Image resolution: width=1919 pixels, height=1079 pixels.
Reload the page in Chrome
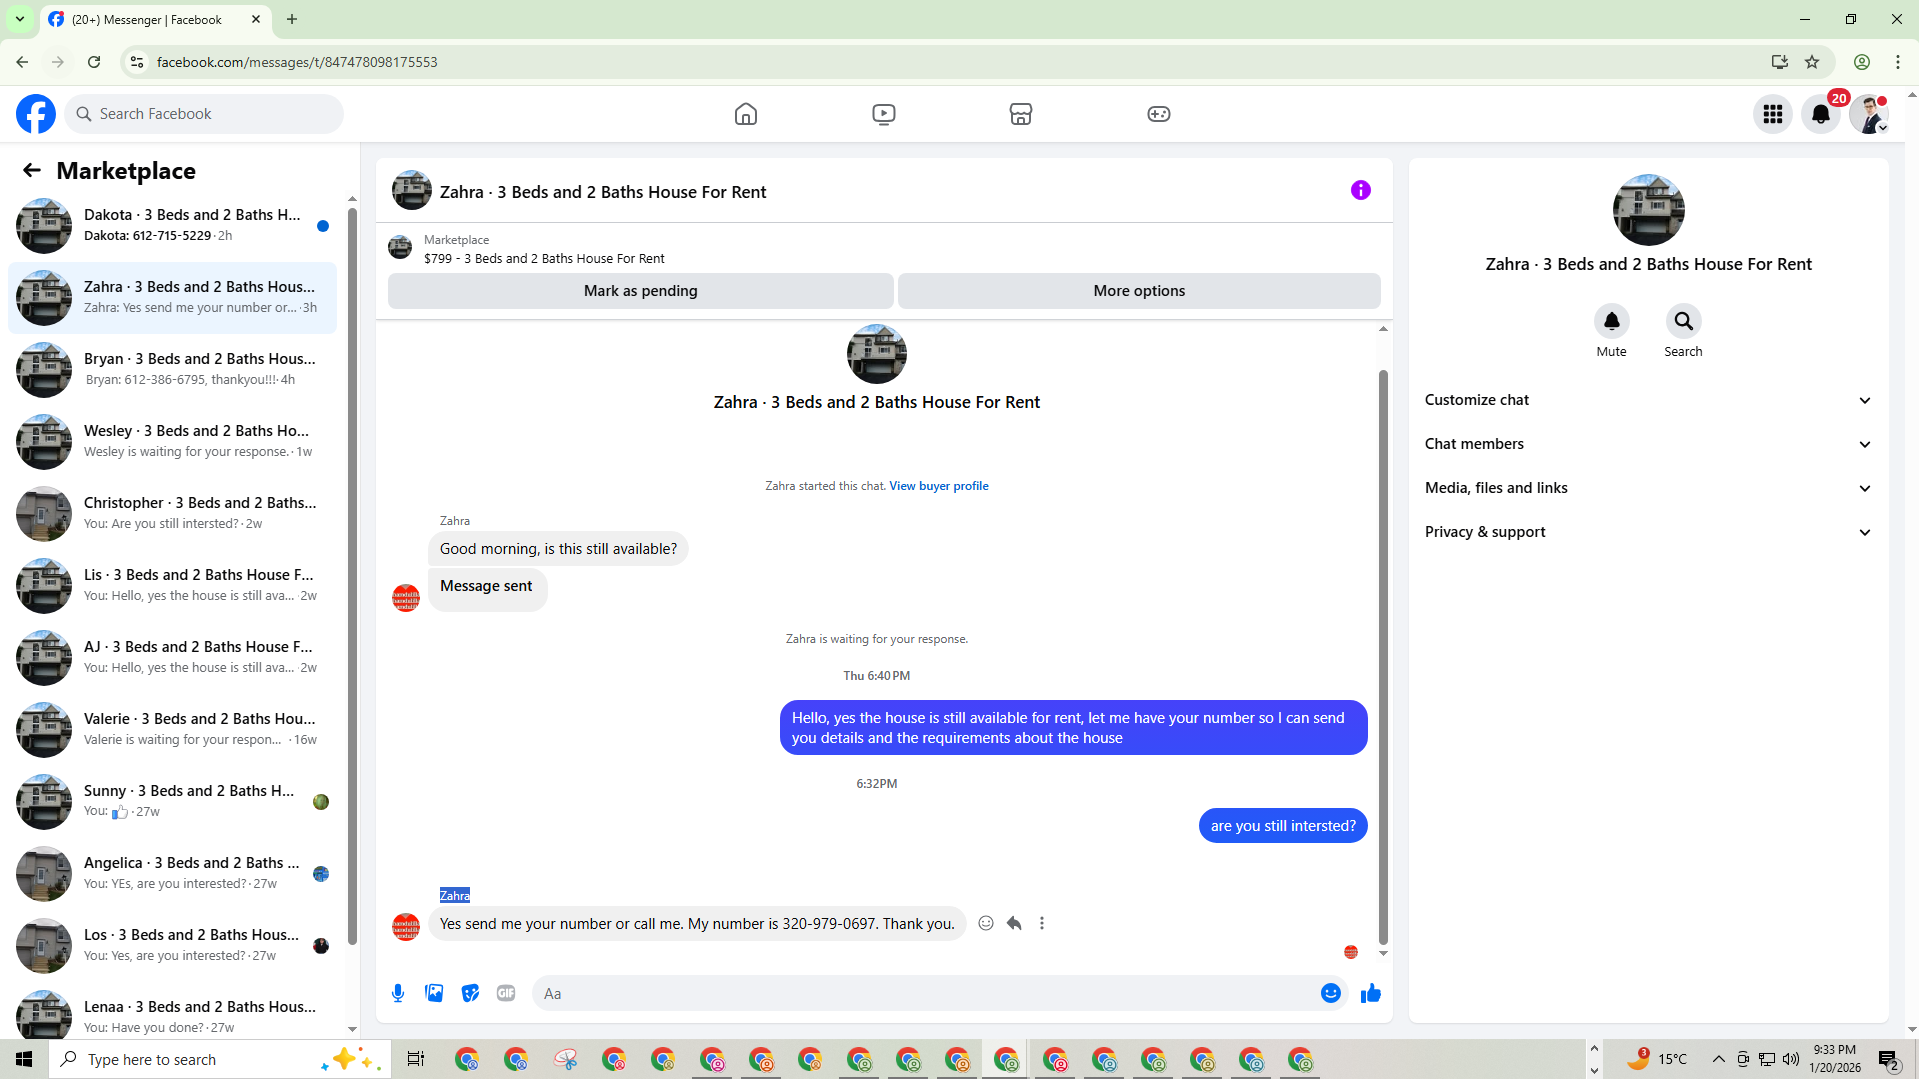(x=94, y=62)
